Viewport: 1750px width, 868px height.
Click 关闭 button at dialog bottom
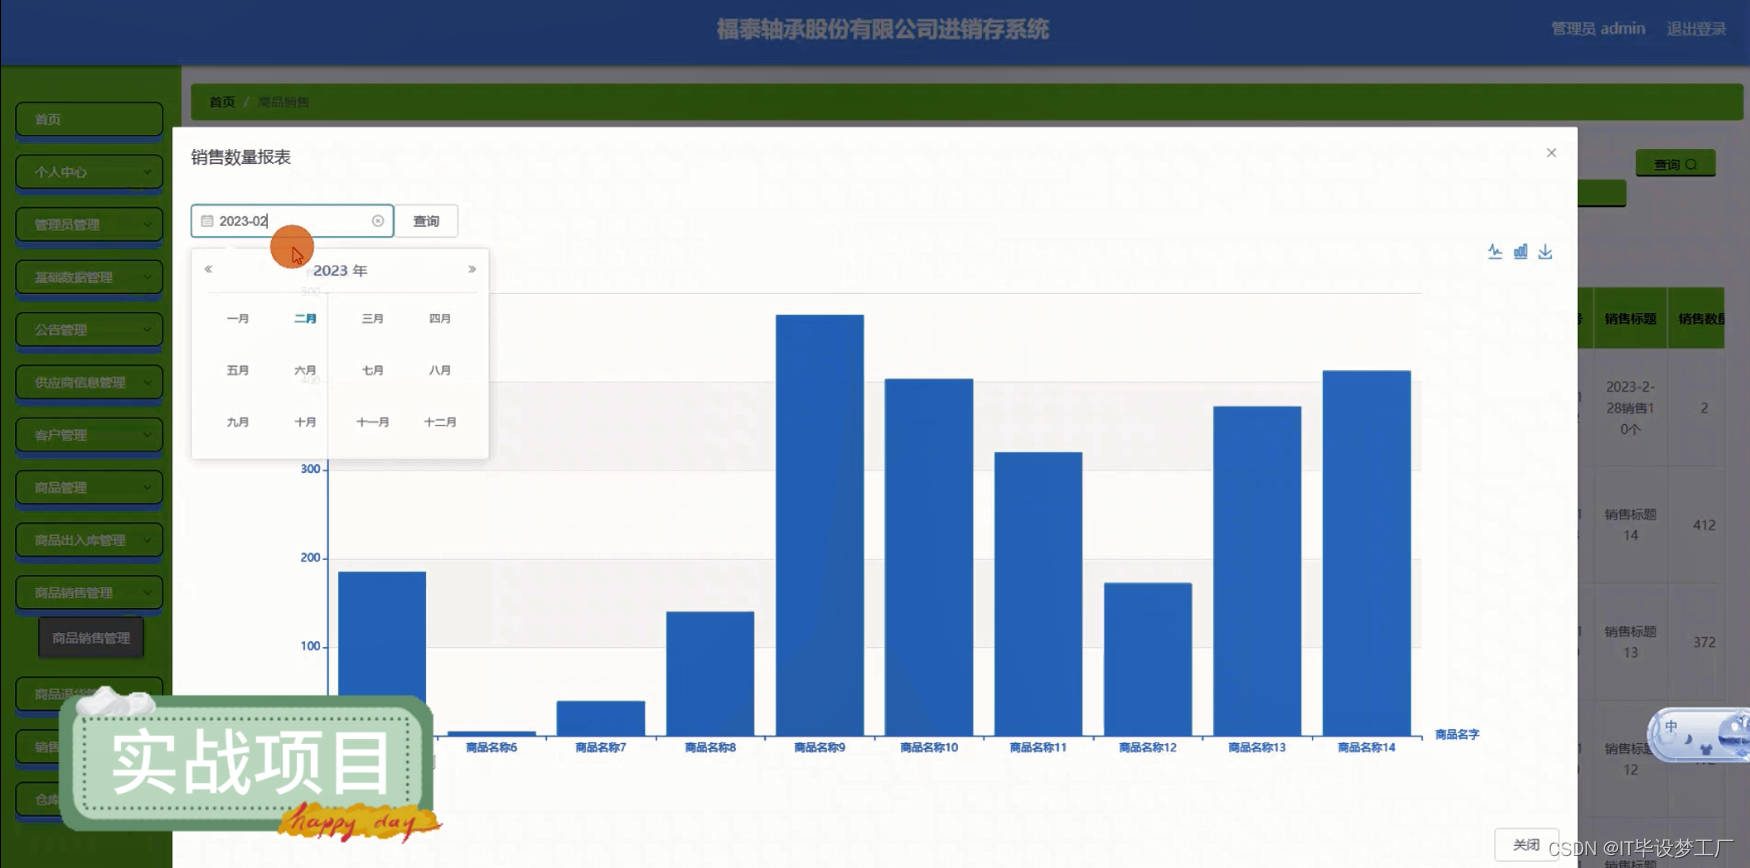pyautogui.click(x=1526, y=844)
